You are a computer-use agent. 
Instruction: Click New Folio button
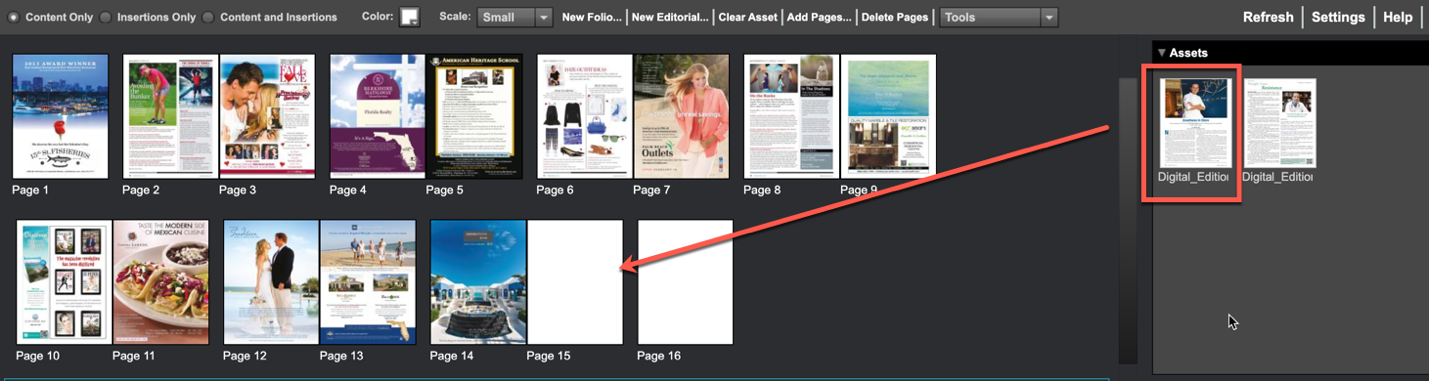tap(591, 17)
